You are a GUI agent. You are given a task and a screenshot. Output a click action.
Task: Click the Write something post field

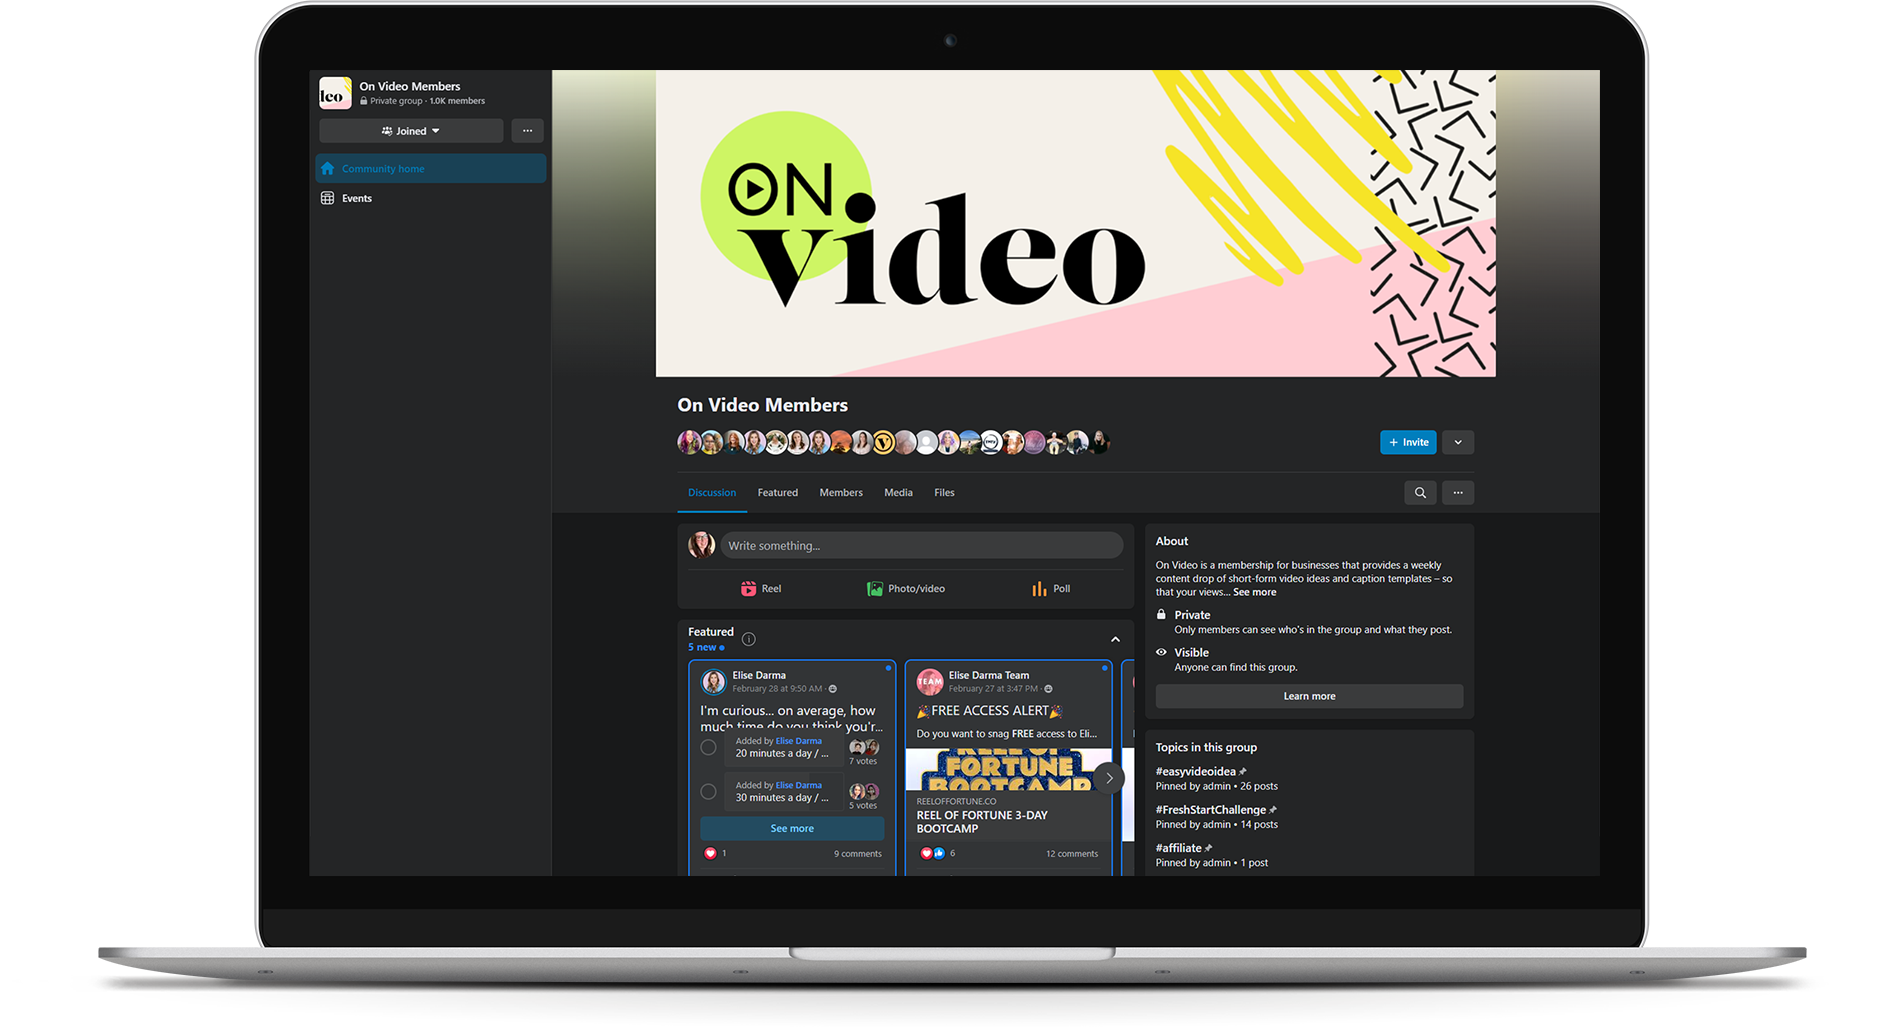[922, 545]
